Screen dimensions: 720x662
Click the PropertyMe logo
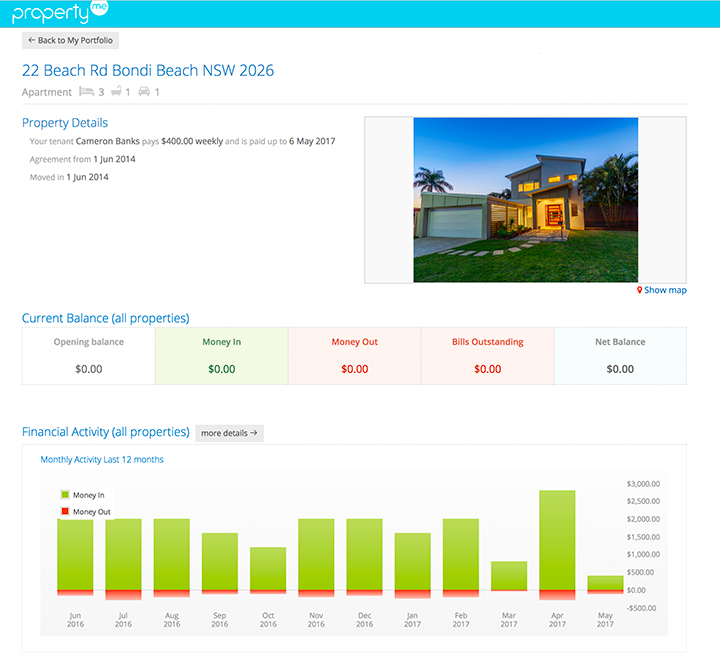[x=60, y=13]
